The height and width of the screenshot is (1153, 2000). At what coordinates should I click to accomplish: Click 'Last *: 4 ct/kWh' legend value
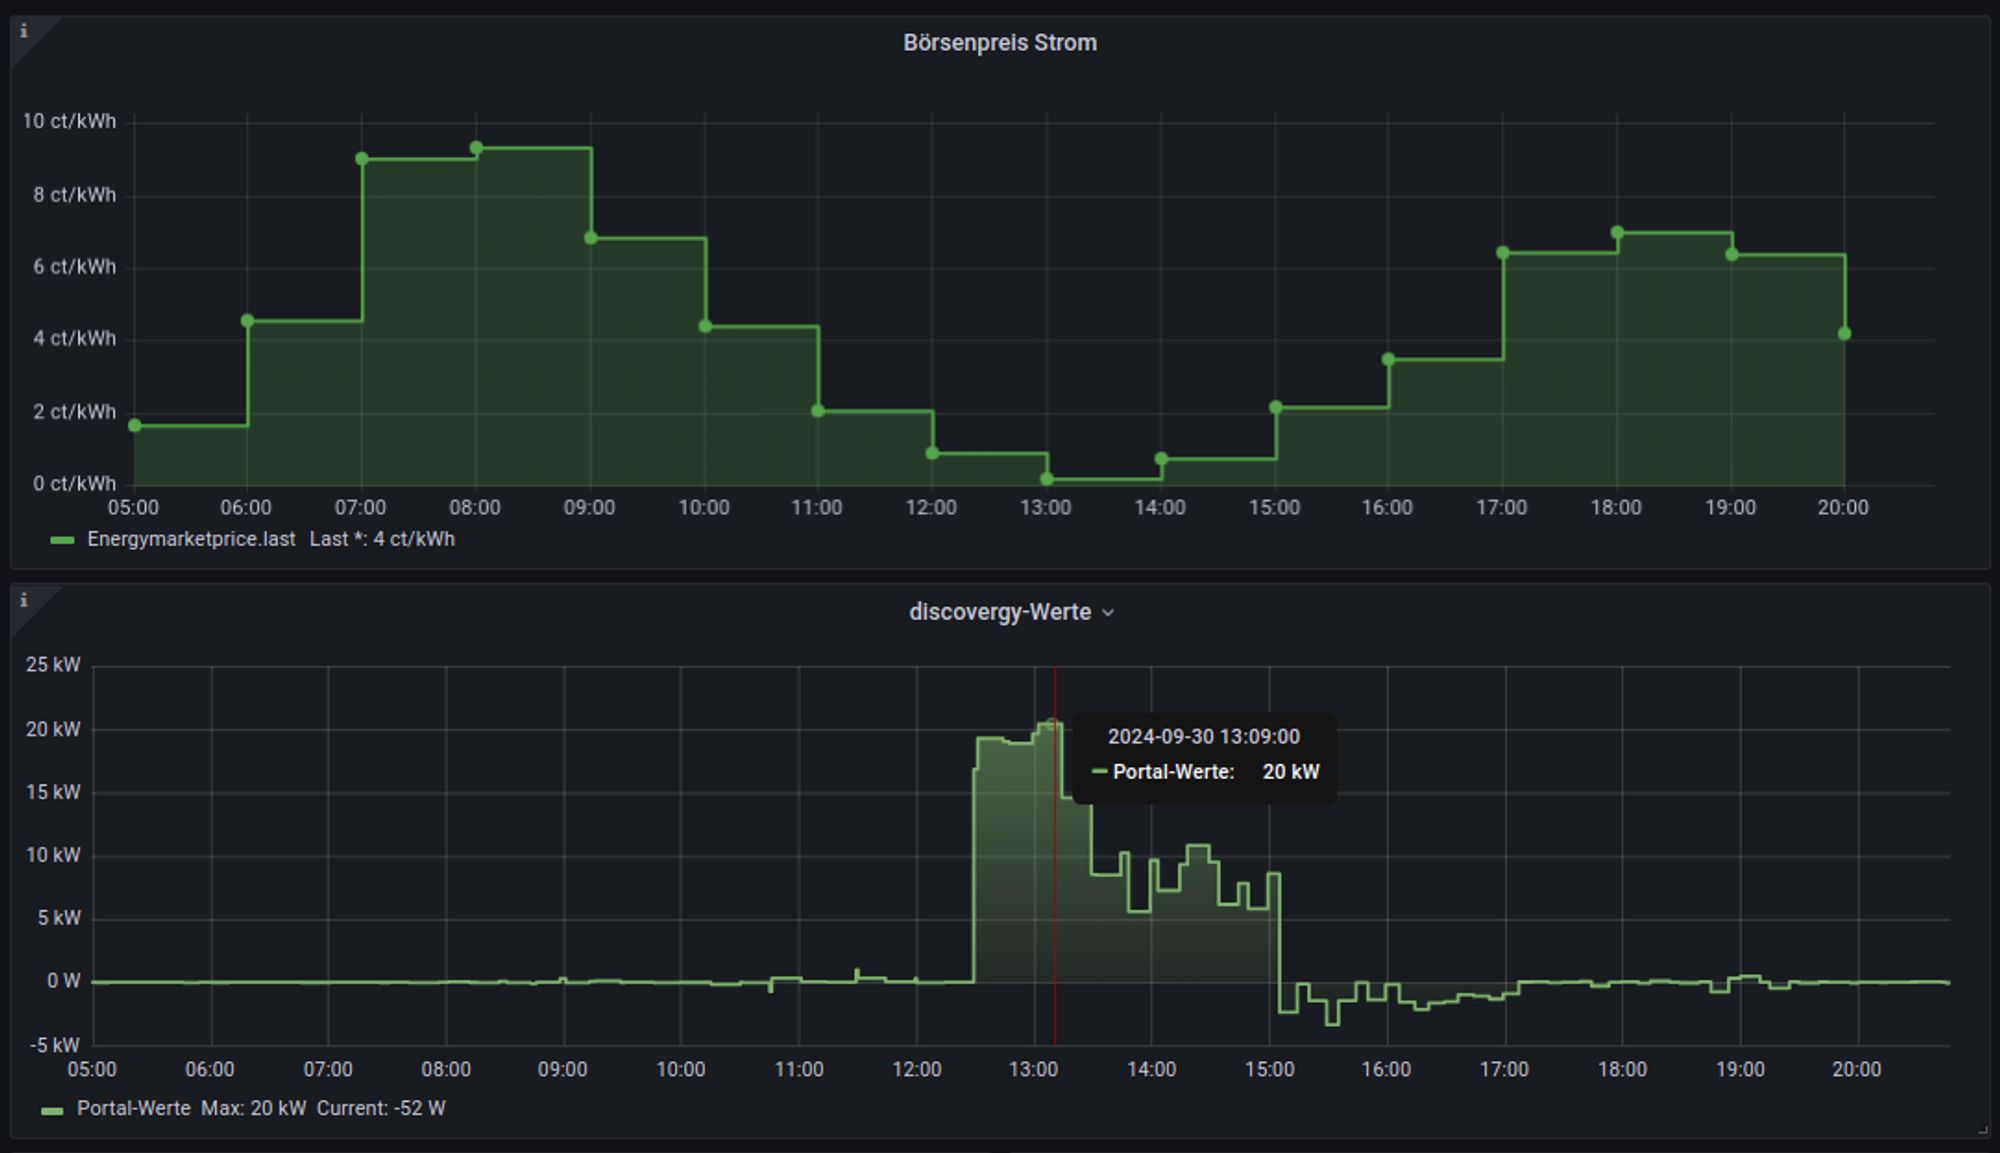click(x=382, y=539)
